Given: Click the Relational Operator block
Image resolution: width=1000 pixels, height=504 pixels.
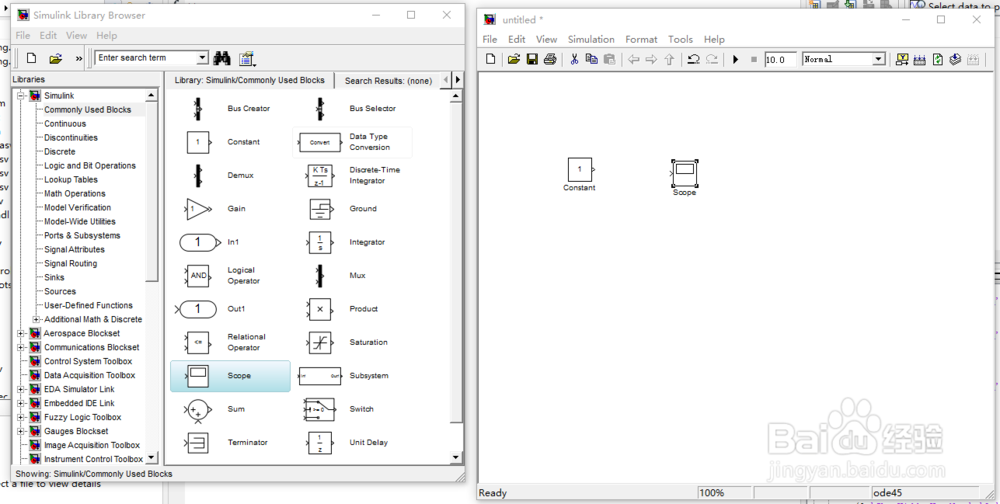Looking at the screenshot, I should pos(198,343).
